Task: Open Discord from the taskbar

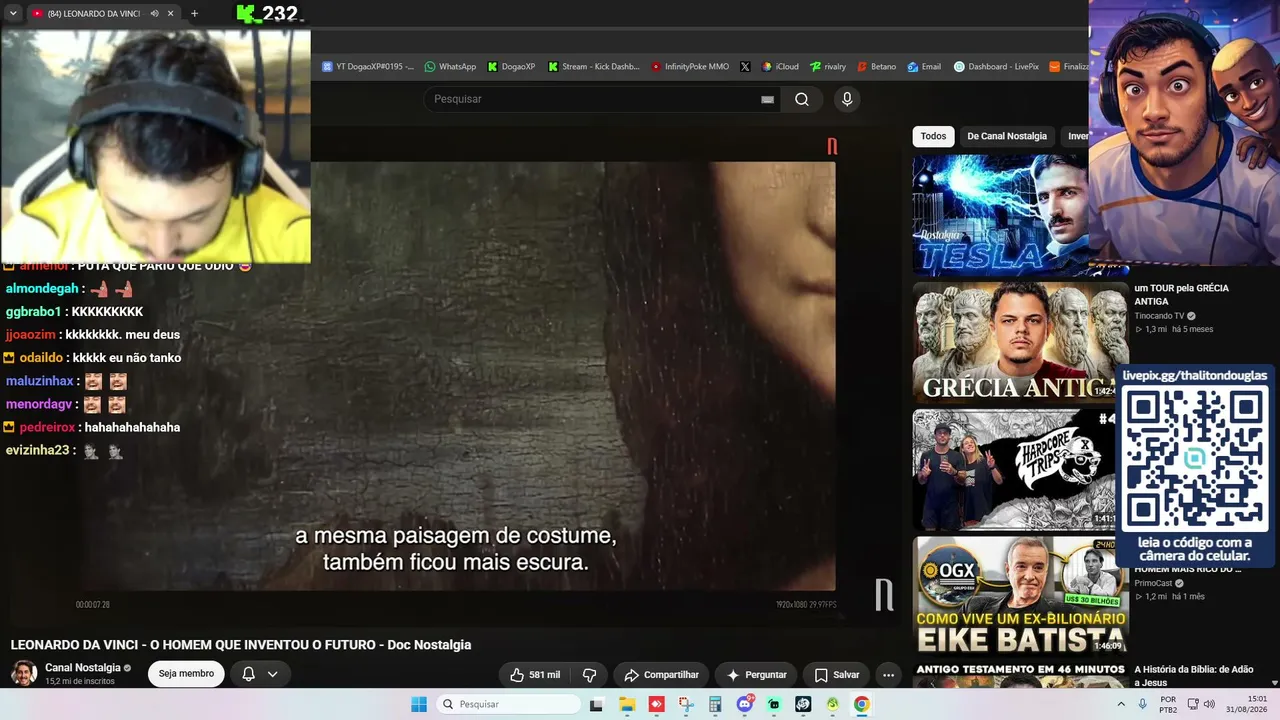Action: point(744,704)
